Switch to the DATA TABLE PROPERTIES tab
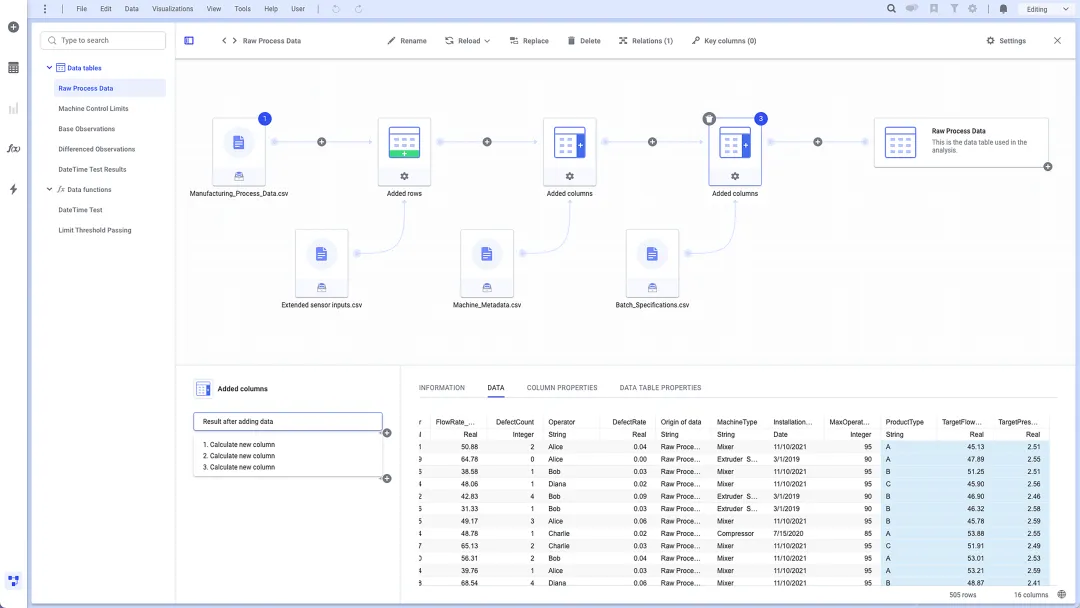The image size is (1080, 608). 661,388
